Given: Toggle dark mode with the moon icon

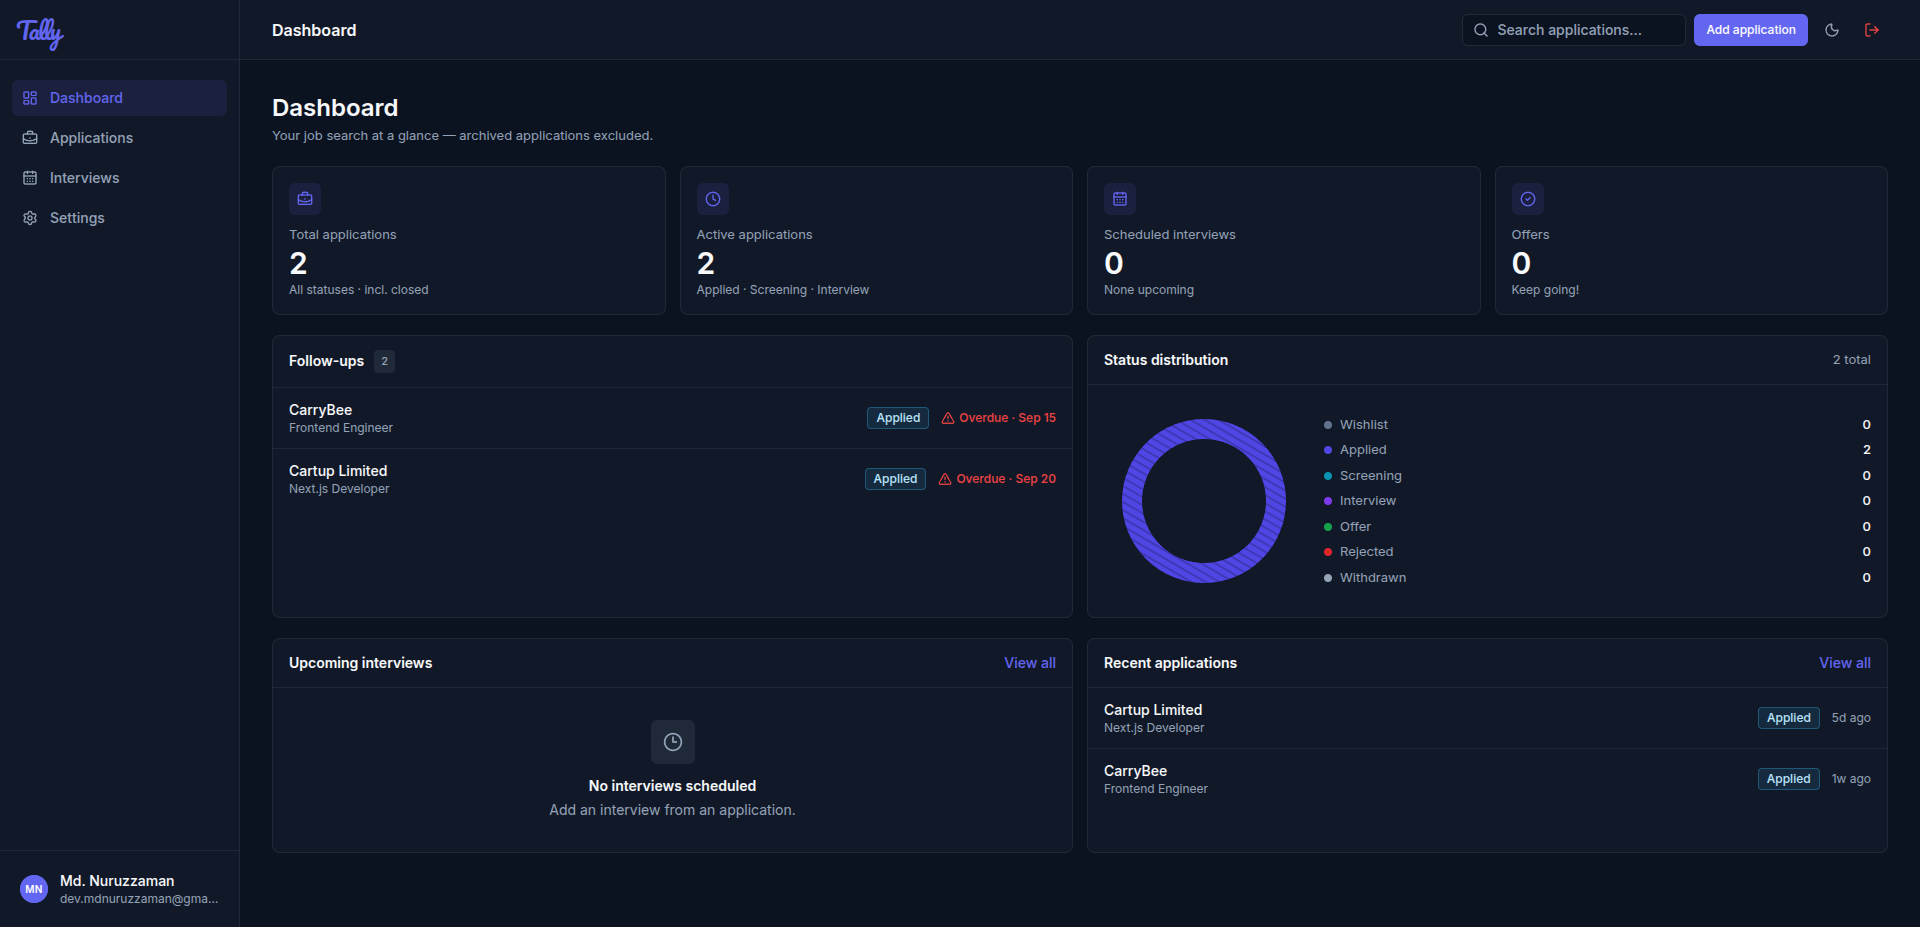Looking at the screenshot, I should 1832,30.
